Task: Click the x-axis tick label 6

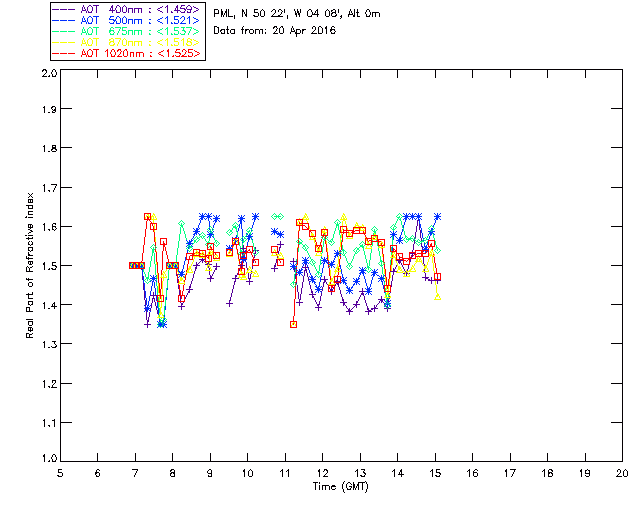Action: click(98, 473)
